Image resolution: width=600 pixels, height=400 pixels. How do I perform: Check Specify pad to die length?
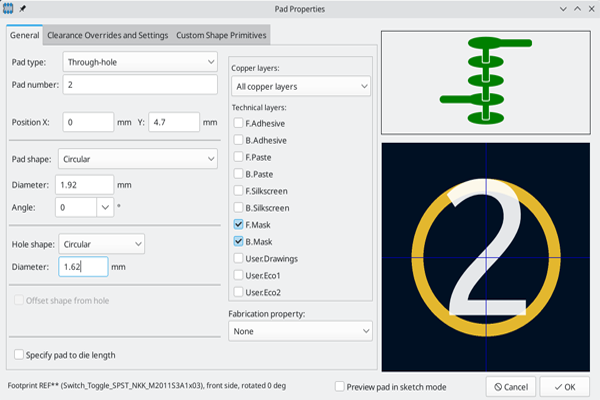(19, 355)
